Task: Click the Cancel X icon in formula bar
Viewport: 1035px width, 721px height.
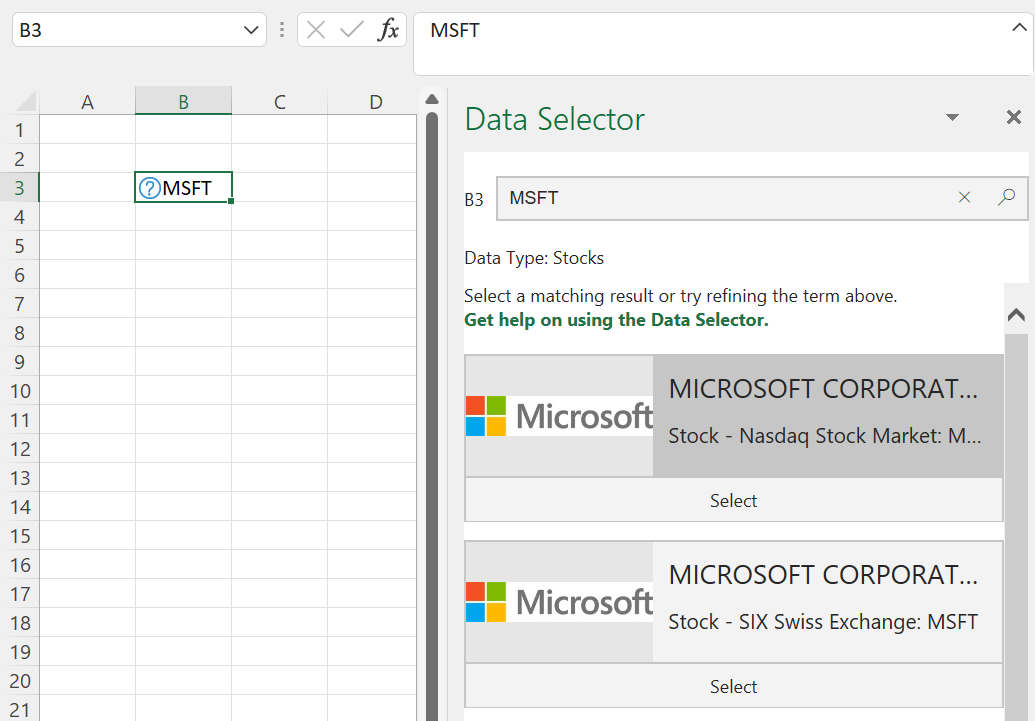Action: click(x=316, y=30)
